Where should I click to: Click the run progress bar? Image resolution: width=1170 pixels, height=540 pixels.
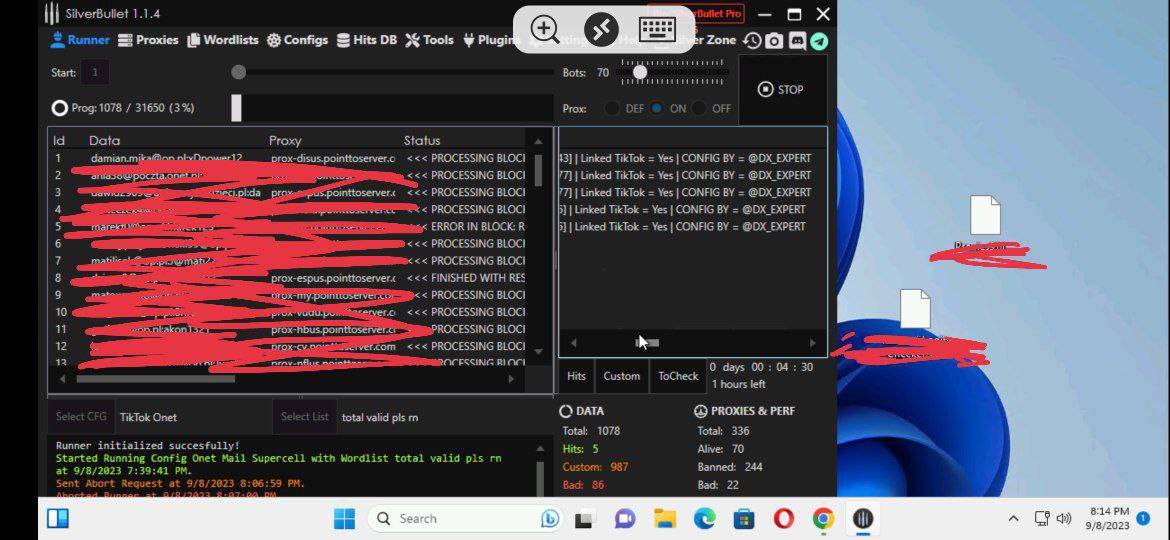392,108
